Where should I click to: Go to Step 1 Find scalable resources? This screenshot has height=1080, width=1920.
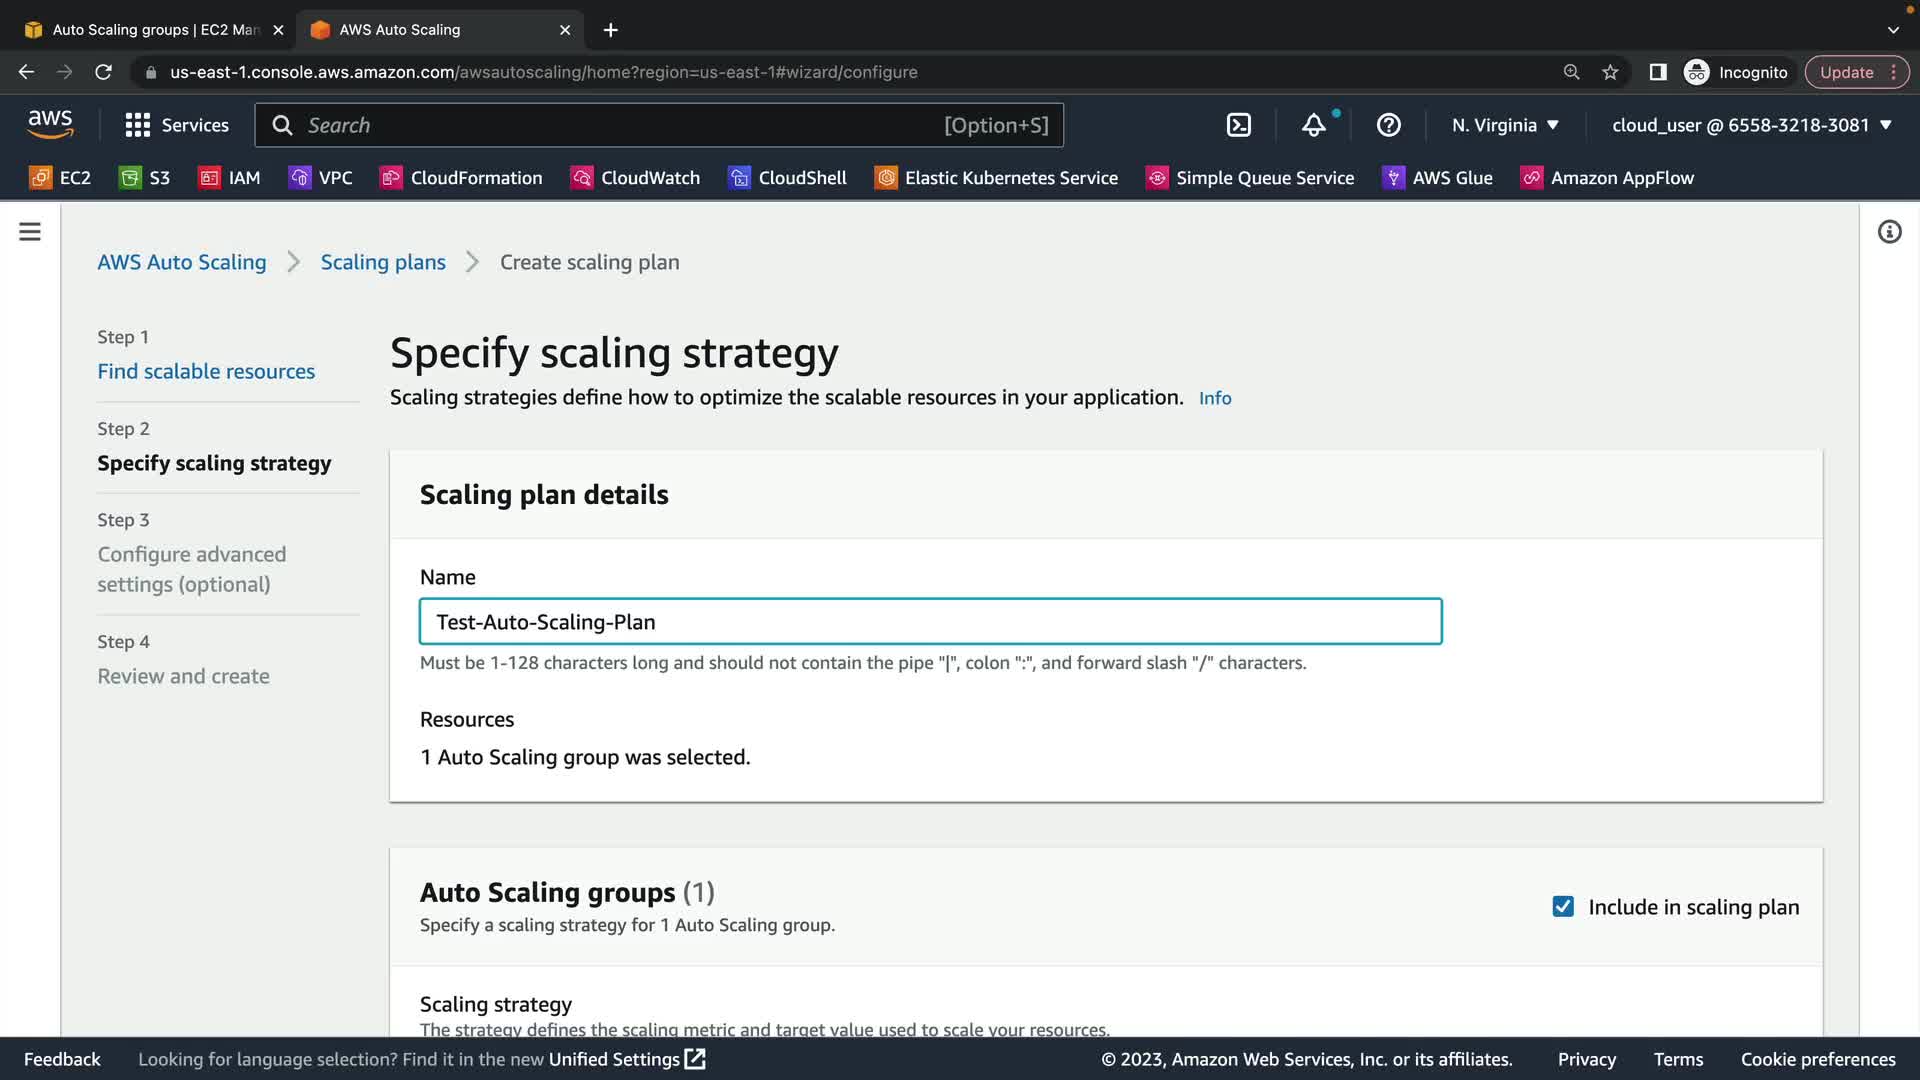pos(206,371)
